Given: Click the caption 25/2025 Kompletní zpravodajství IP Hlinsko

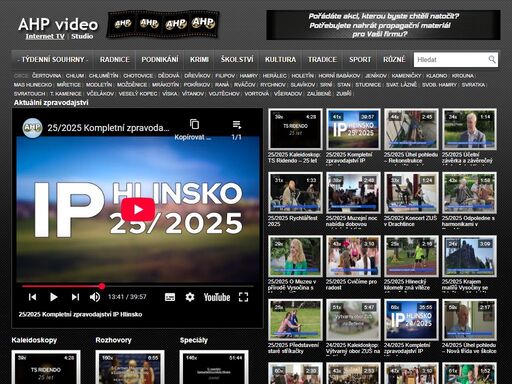Looking at the screenshot, I should click(80, 314).
